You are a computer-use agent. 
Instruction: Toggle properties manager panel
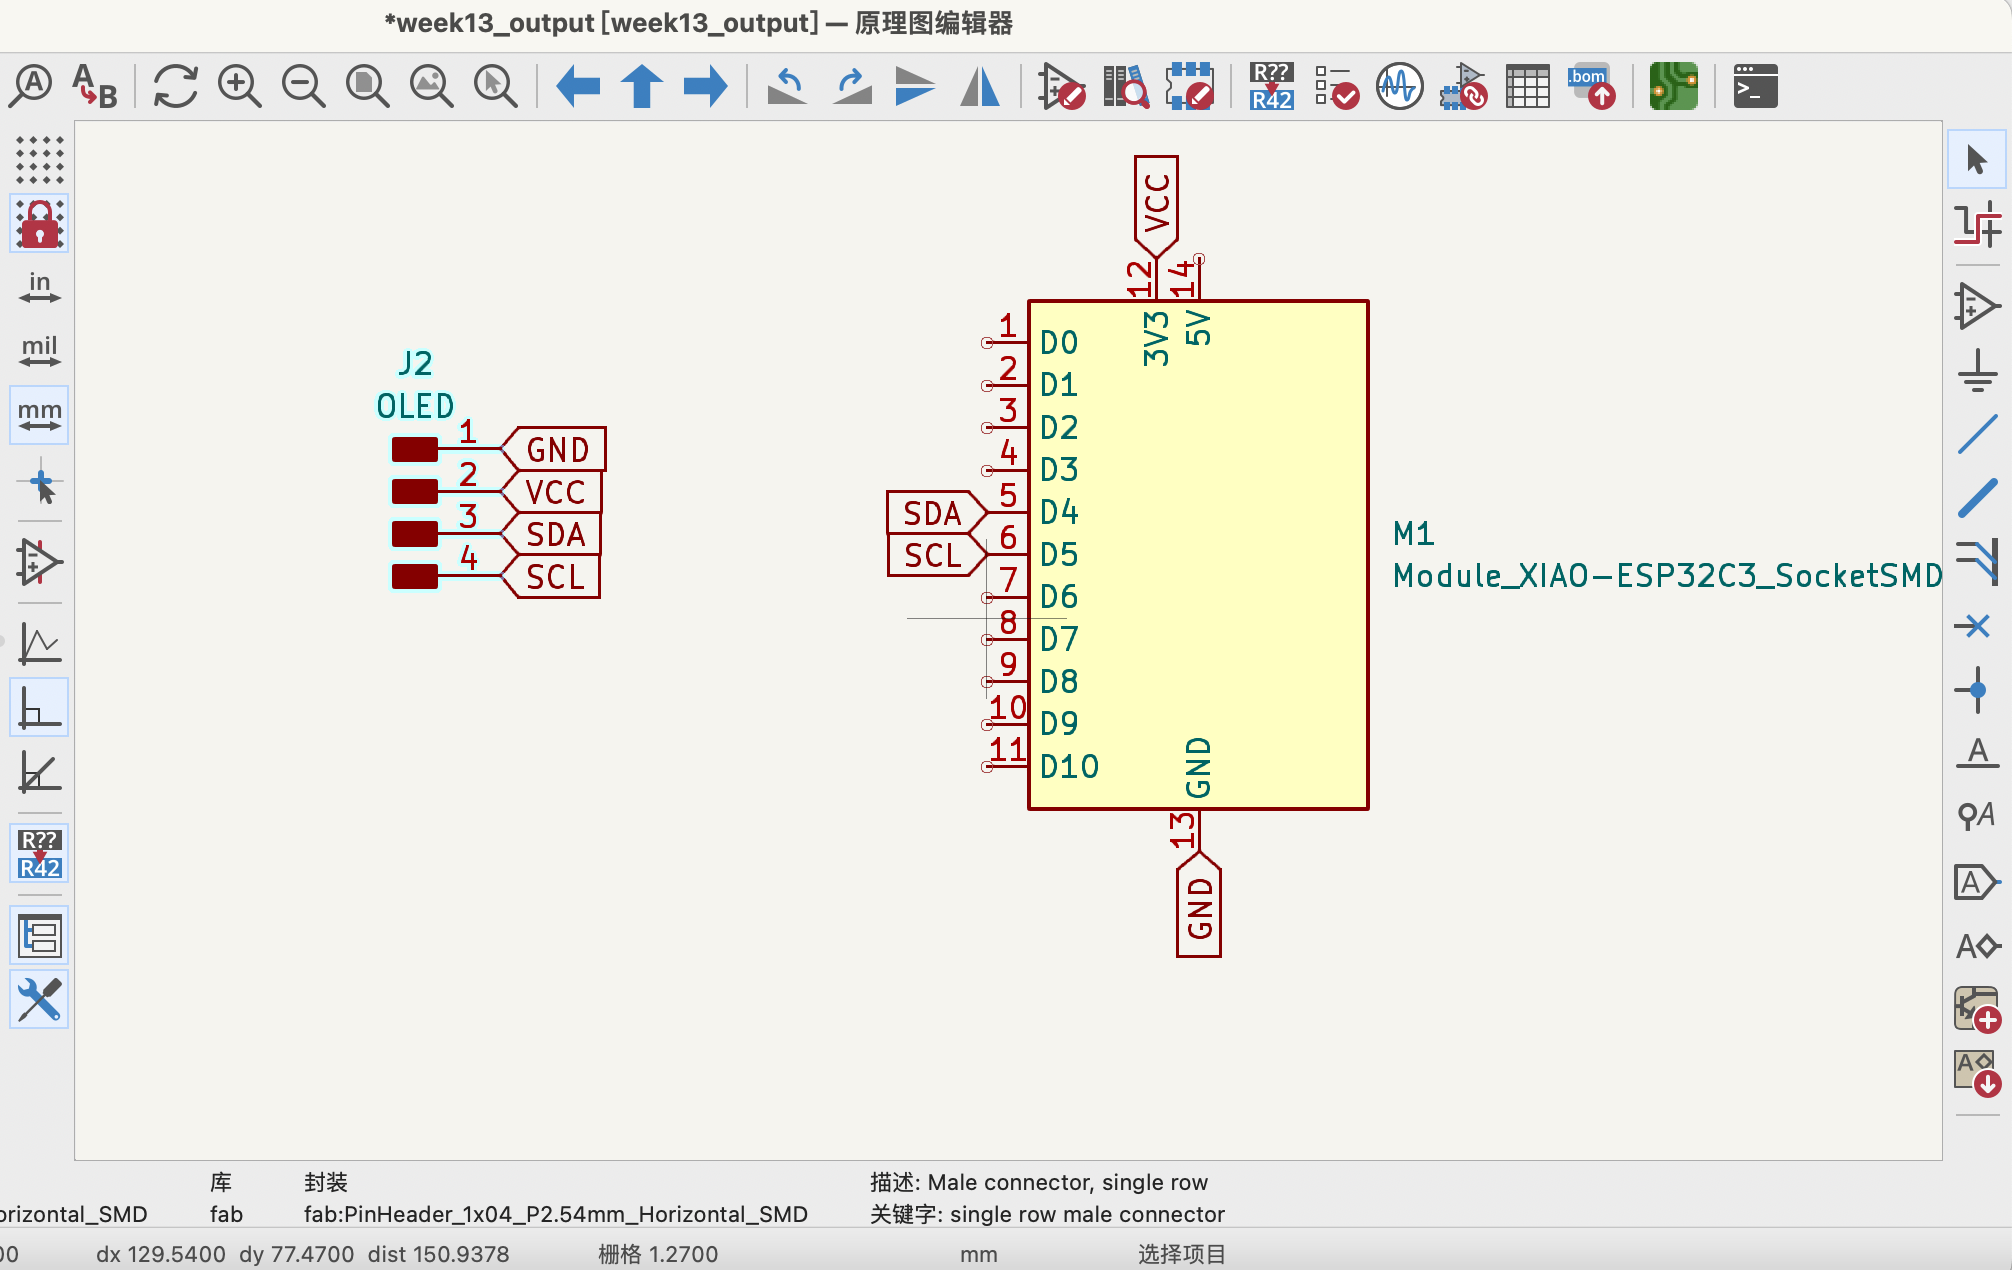coord(40,1000)
